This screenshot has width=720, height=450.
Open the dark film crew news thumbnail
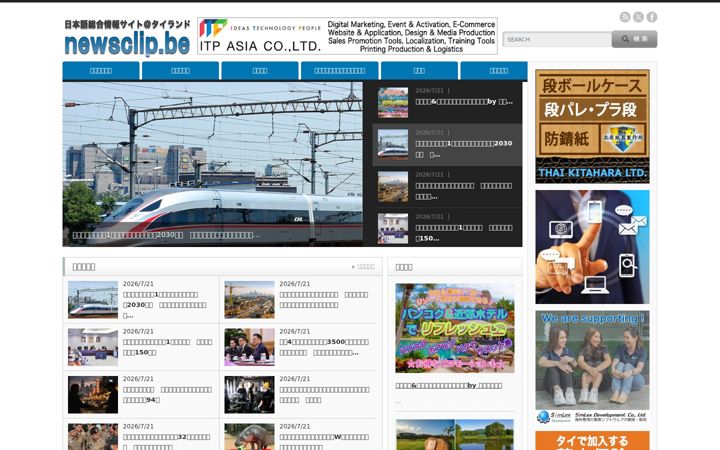coord(249,395)
